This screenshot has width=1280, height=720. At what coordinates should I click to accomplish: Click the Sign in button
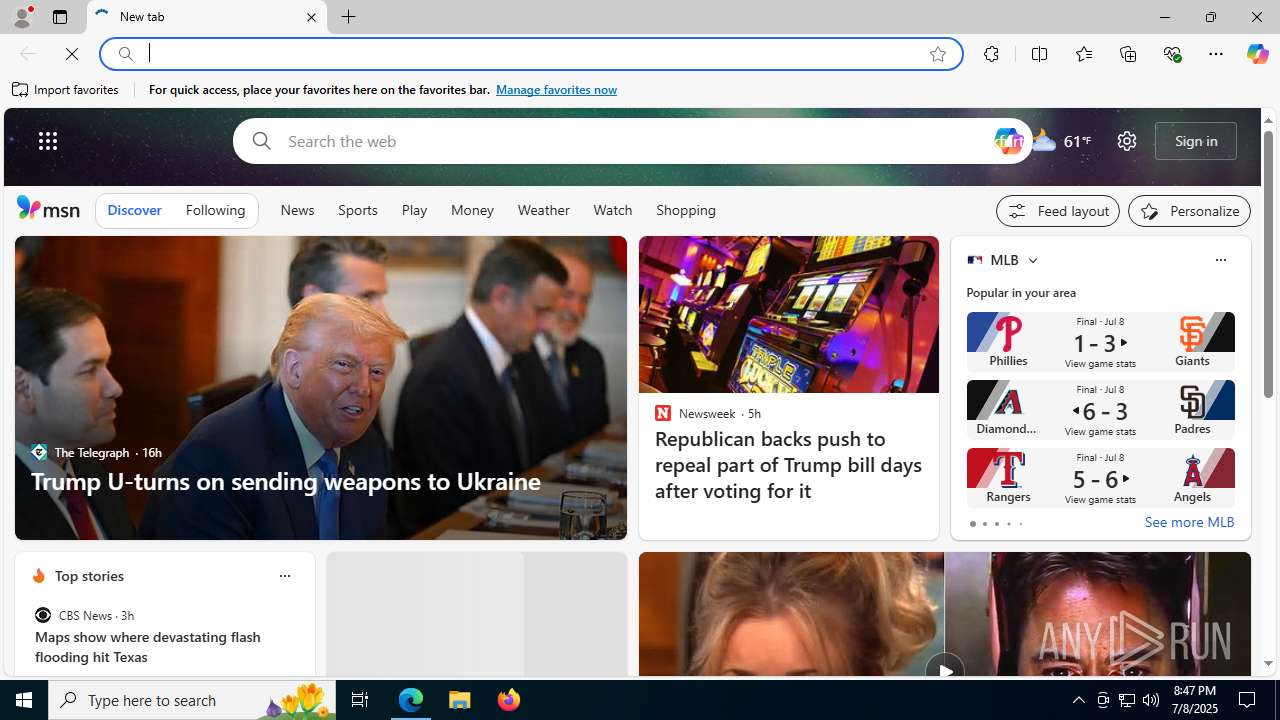(1196, 141)
